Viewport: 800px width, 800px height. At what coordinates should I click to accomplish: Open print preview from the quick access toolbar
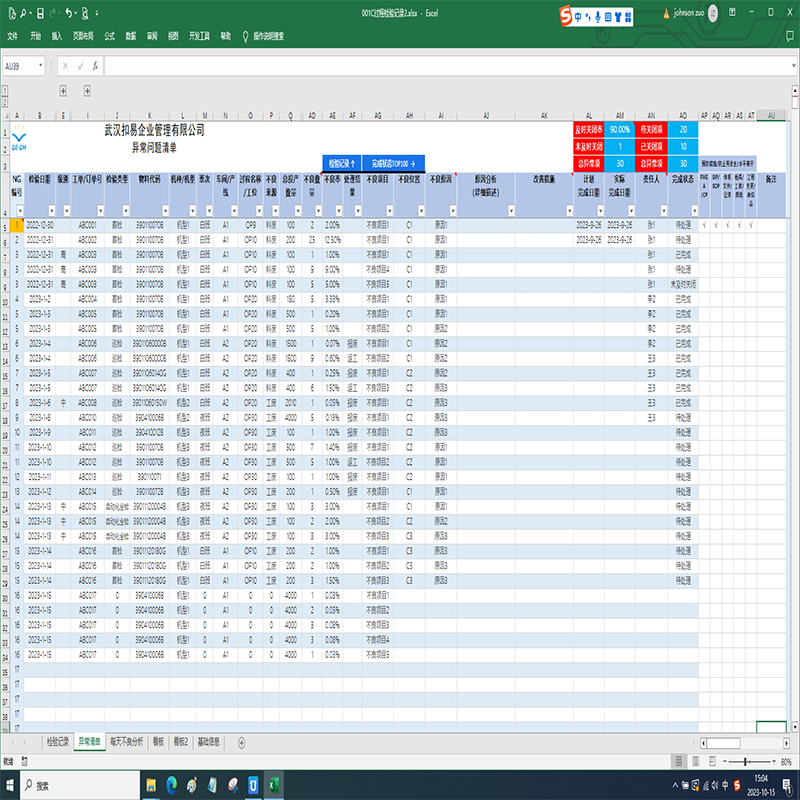85,13
